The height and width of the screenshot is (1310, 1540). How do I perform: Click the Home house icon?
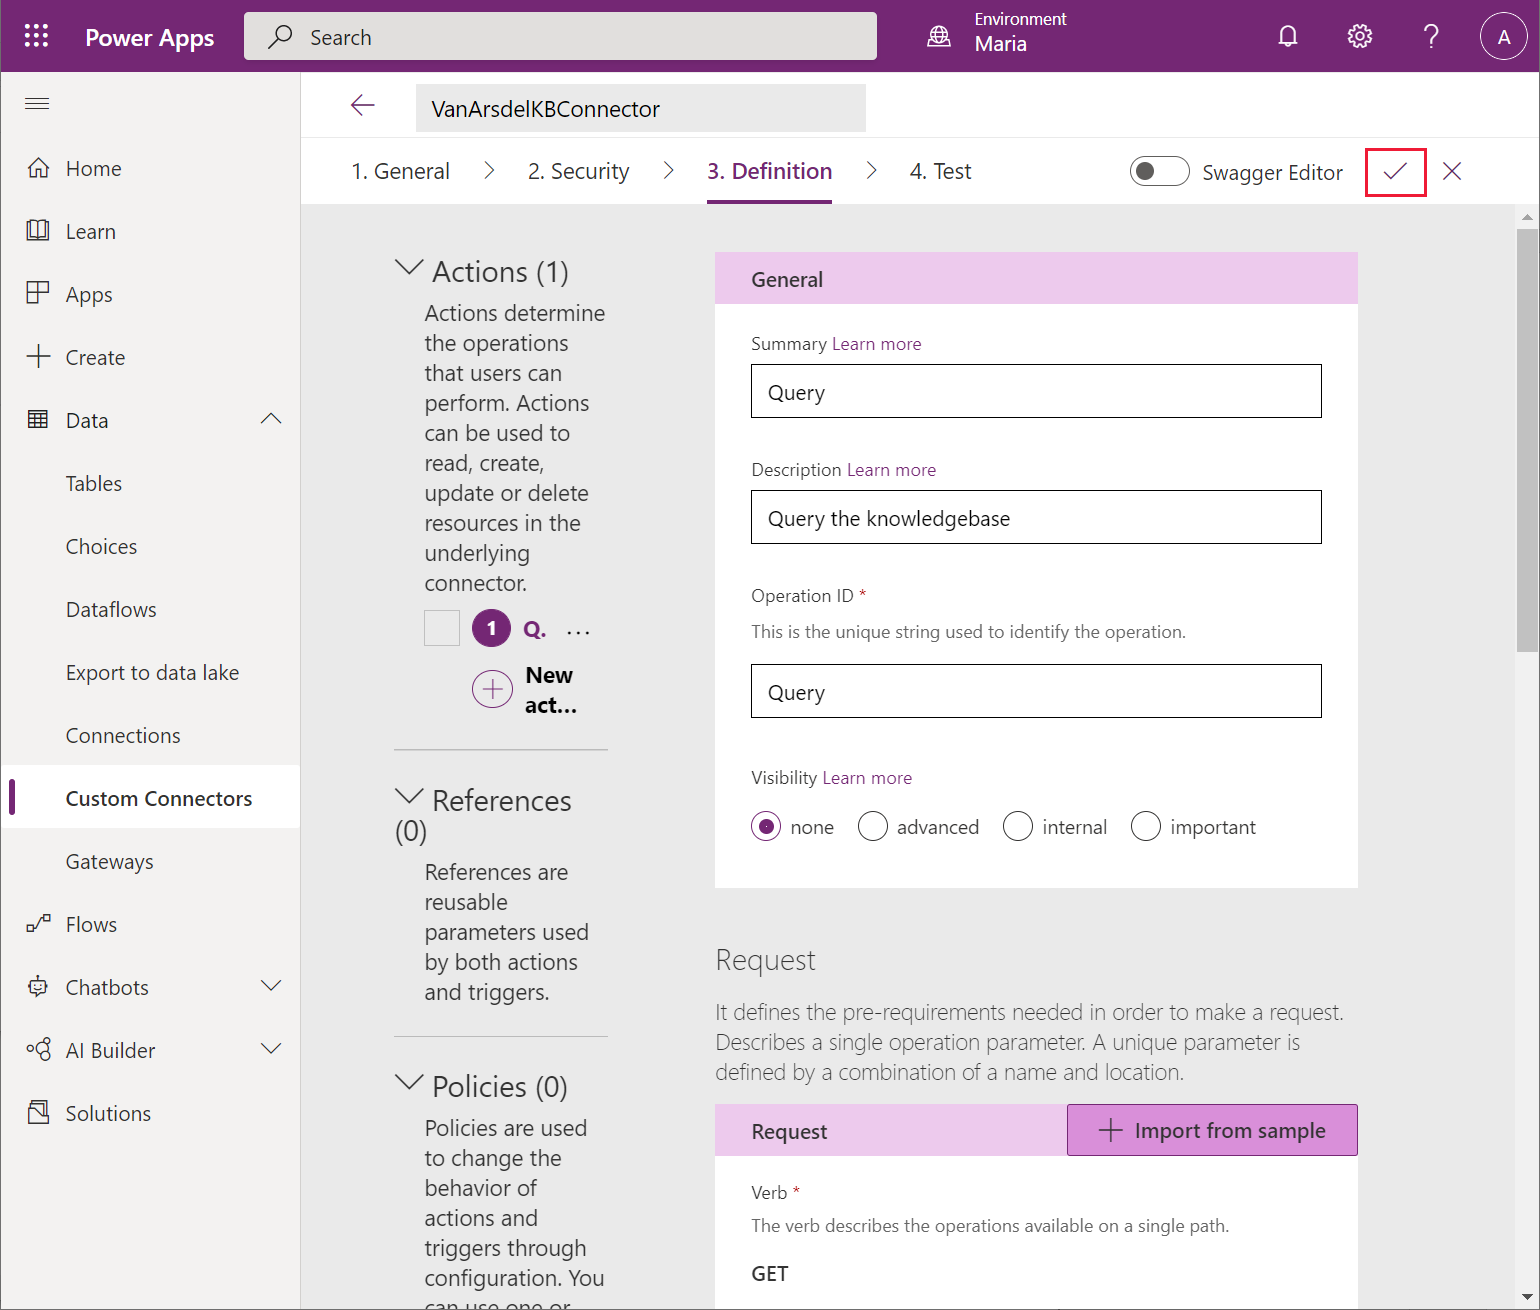[38, 168]
